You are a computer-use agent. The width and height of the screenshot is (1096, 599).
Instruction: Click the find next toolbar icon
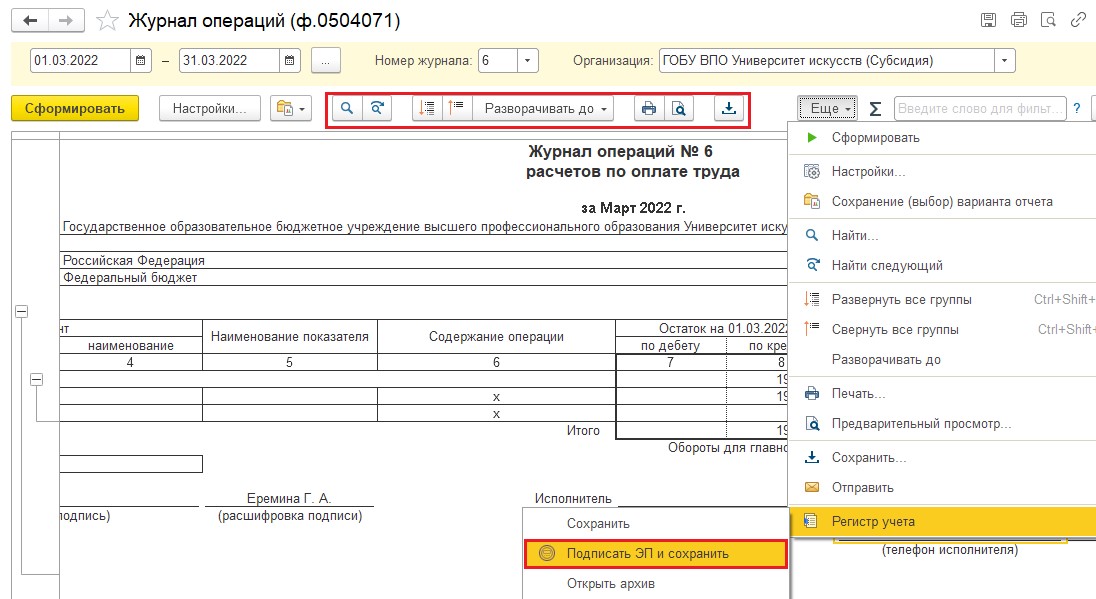click(x=377, y=108)
